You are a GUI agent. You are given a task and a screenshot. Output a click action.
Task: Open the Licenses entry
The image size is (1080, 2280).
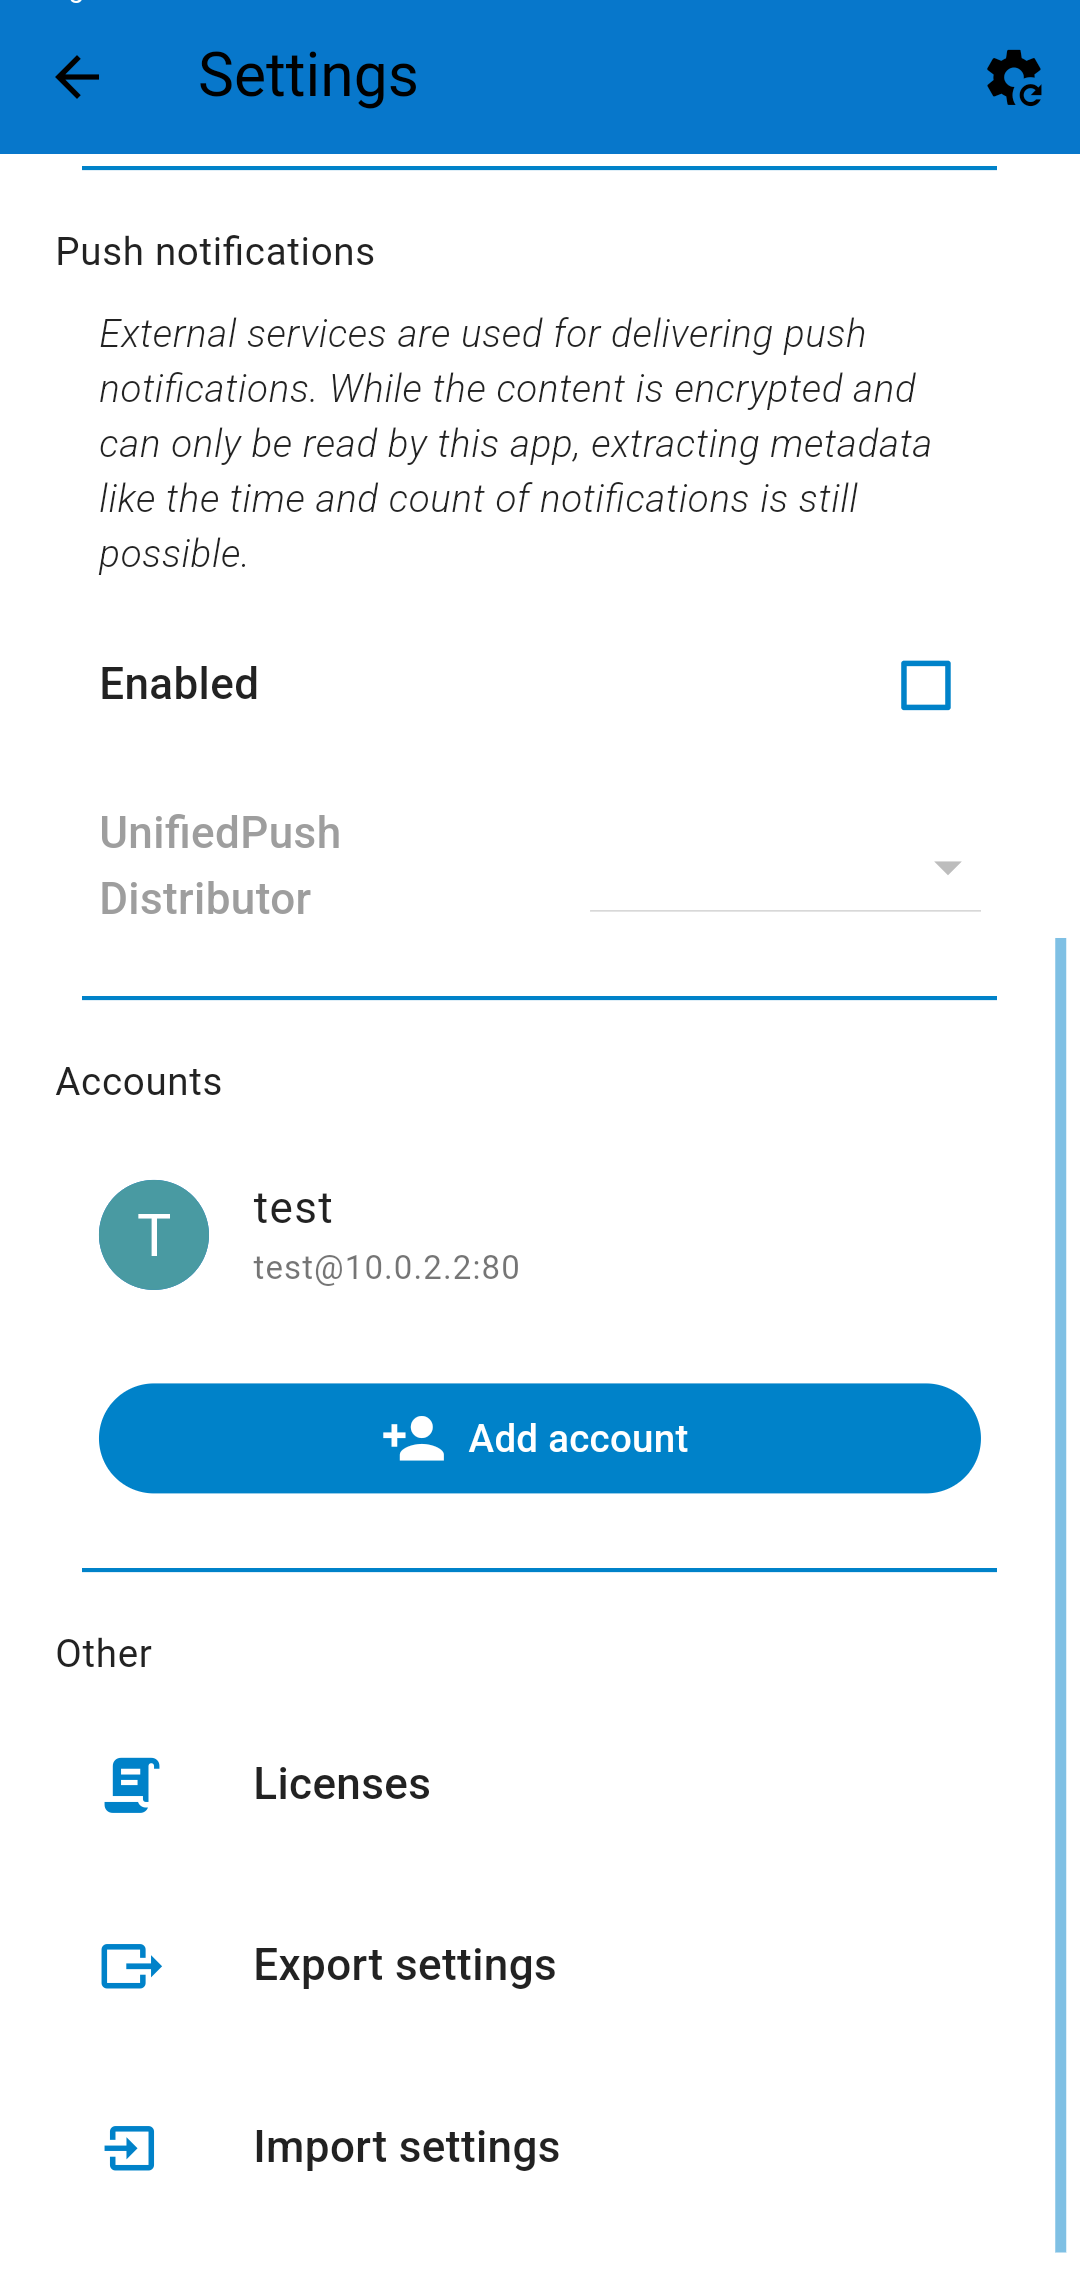(540, 1785)
